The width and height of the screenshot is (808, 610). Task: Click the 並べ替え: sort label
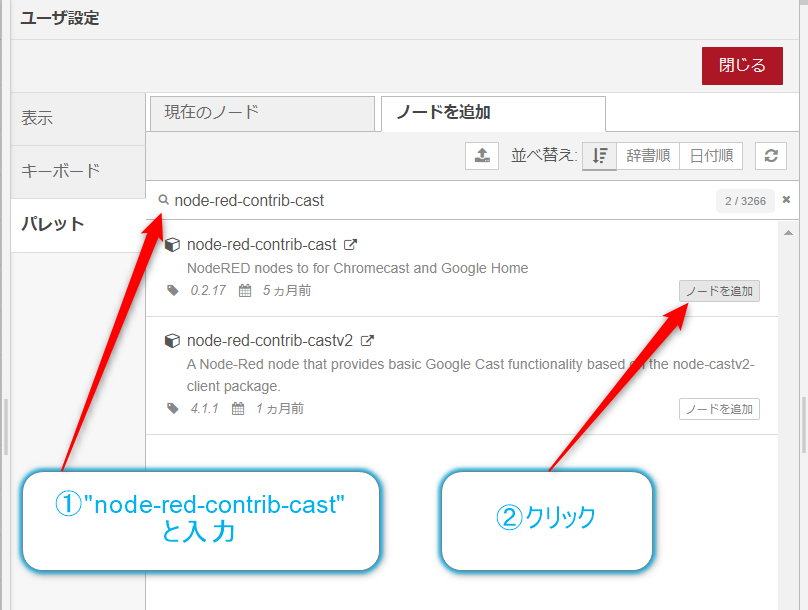click(x=544, y=156)
